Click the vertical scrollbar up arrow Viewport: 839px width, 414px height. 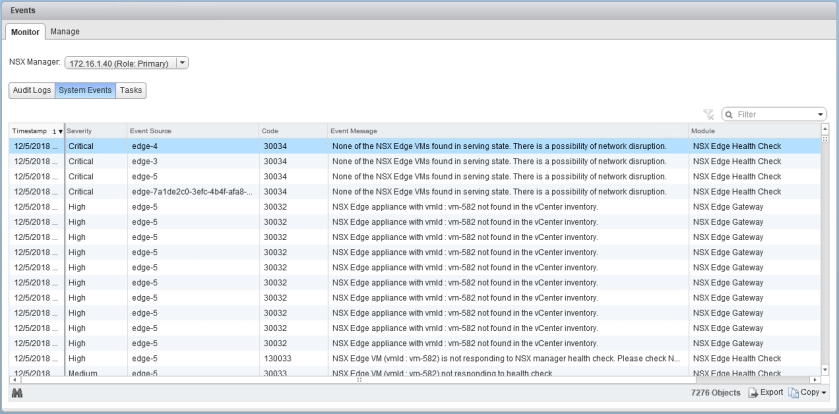[825, 129]
